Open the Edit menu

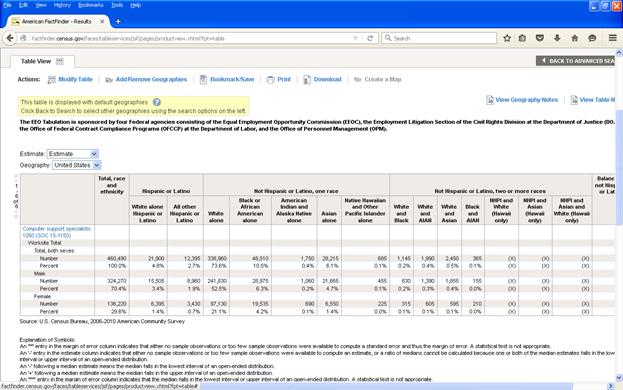23,5
